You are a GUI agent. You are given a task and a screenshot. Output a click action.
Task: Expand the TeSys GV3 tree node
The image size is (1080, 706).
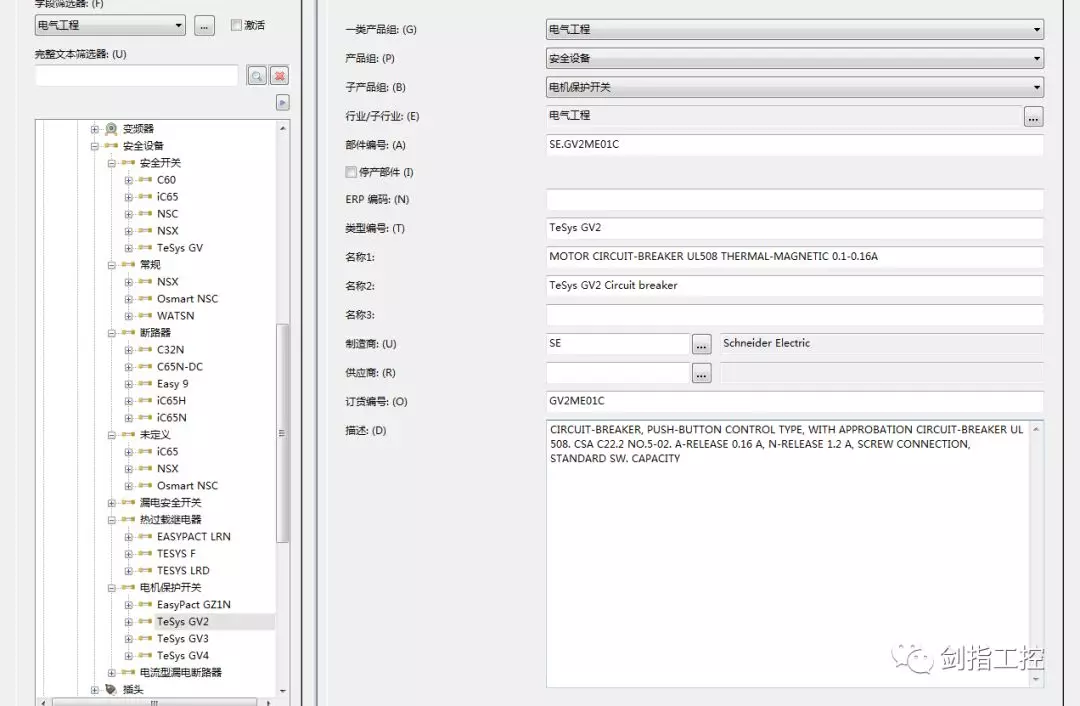click(x=128, y=639)
